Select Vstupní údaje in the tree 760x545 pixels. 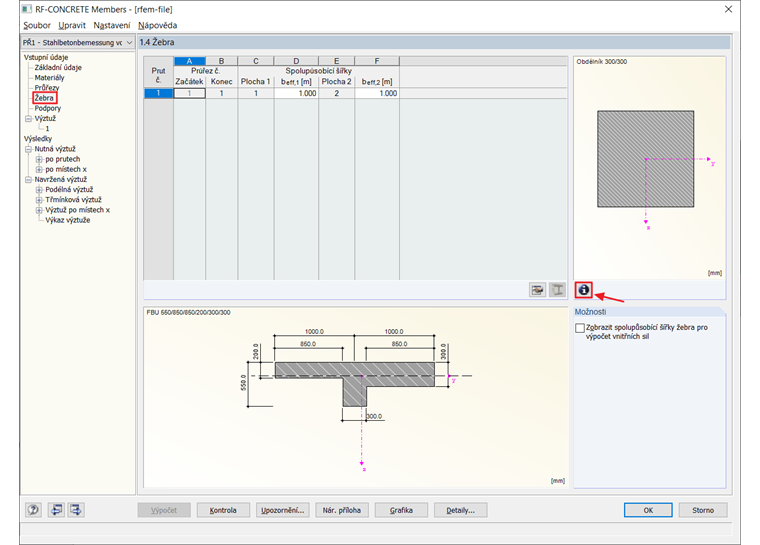pos(46,57)
